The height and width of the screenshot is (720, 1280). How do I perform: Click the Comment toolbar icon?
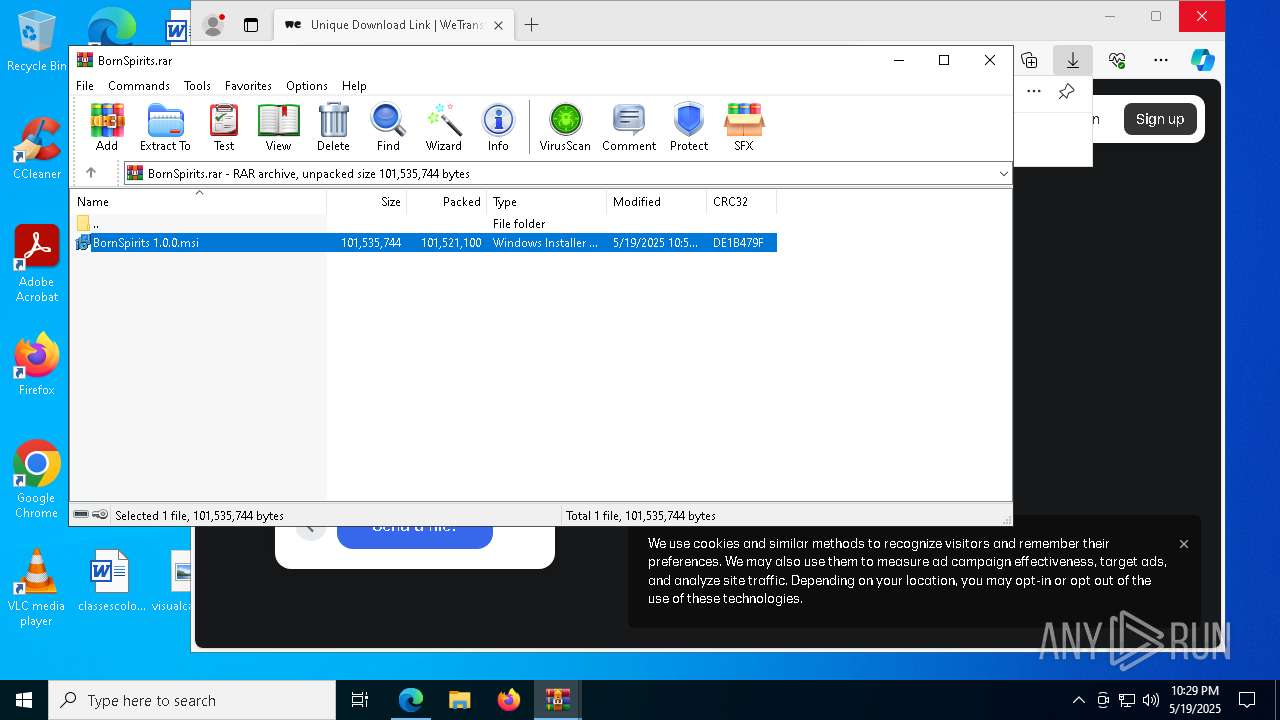[x=629, y=127]
